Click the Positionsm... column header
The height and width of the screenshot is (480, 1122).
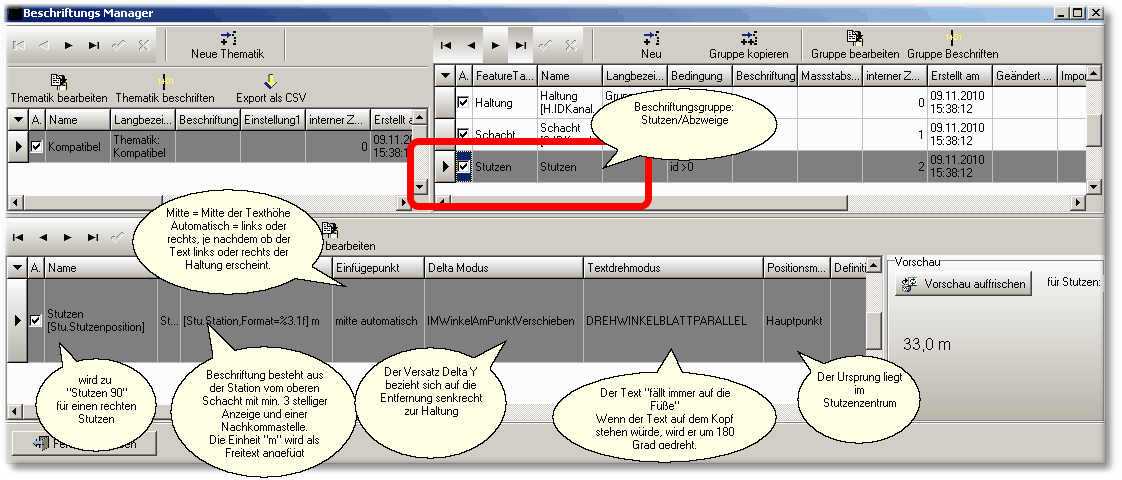point(797,268)
